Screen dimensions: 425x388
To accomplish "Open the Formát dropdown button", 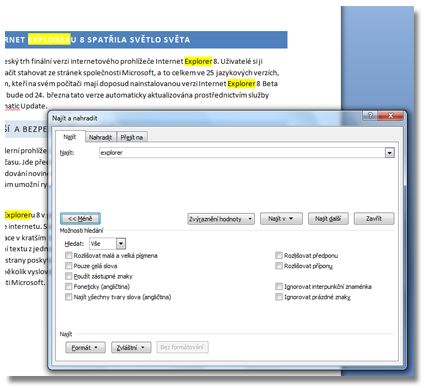I will [85, 347].
